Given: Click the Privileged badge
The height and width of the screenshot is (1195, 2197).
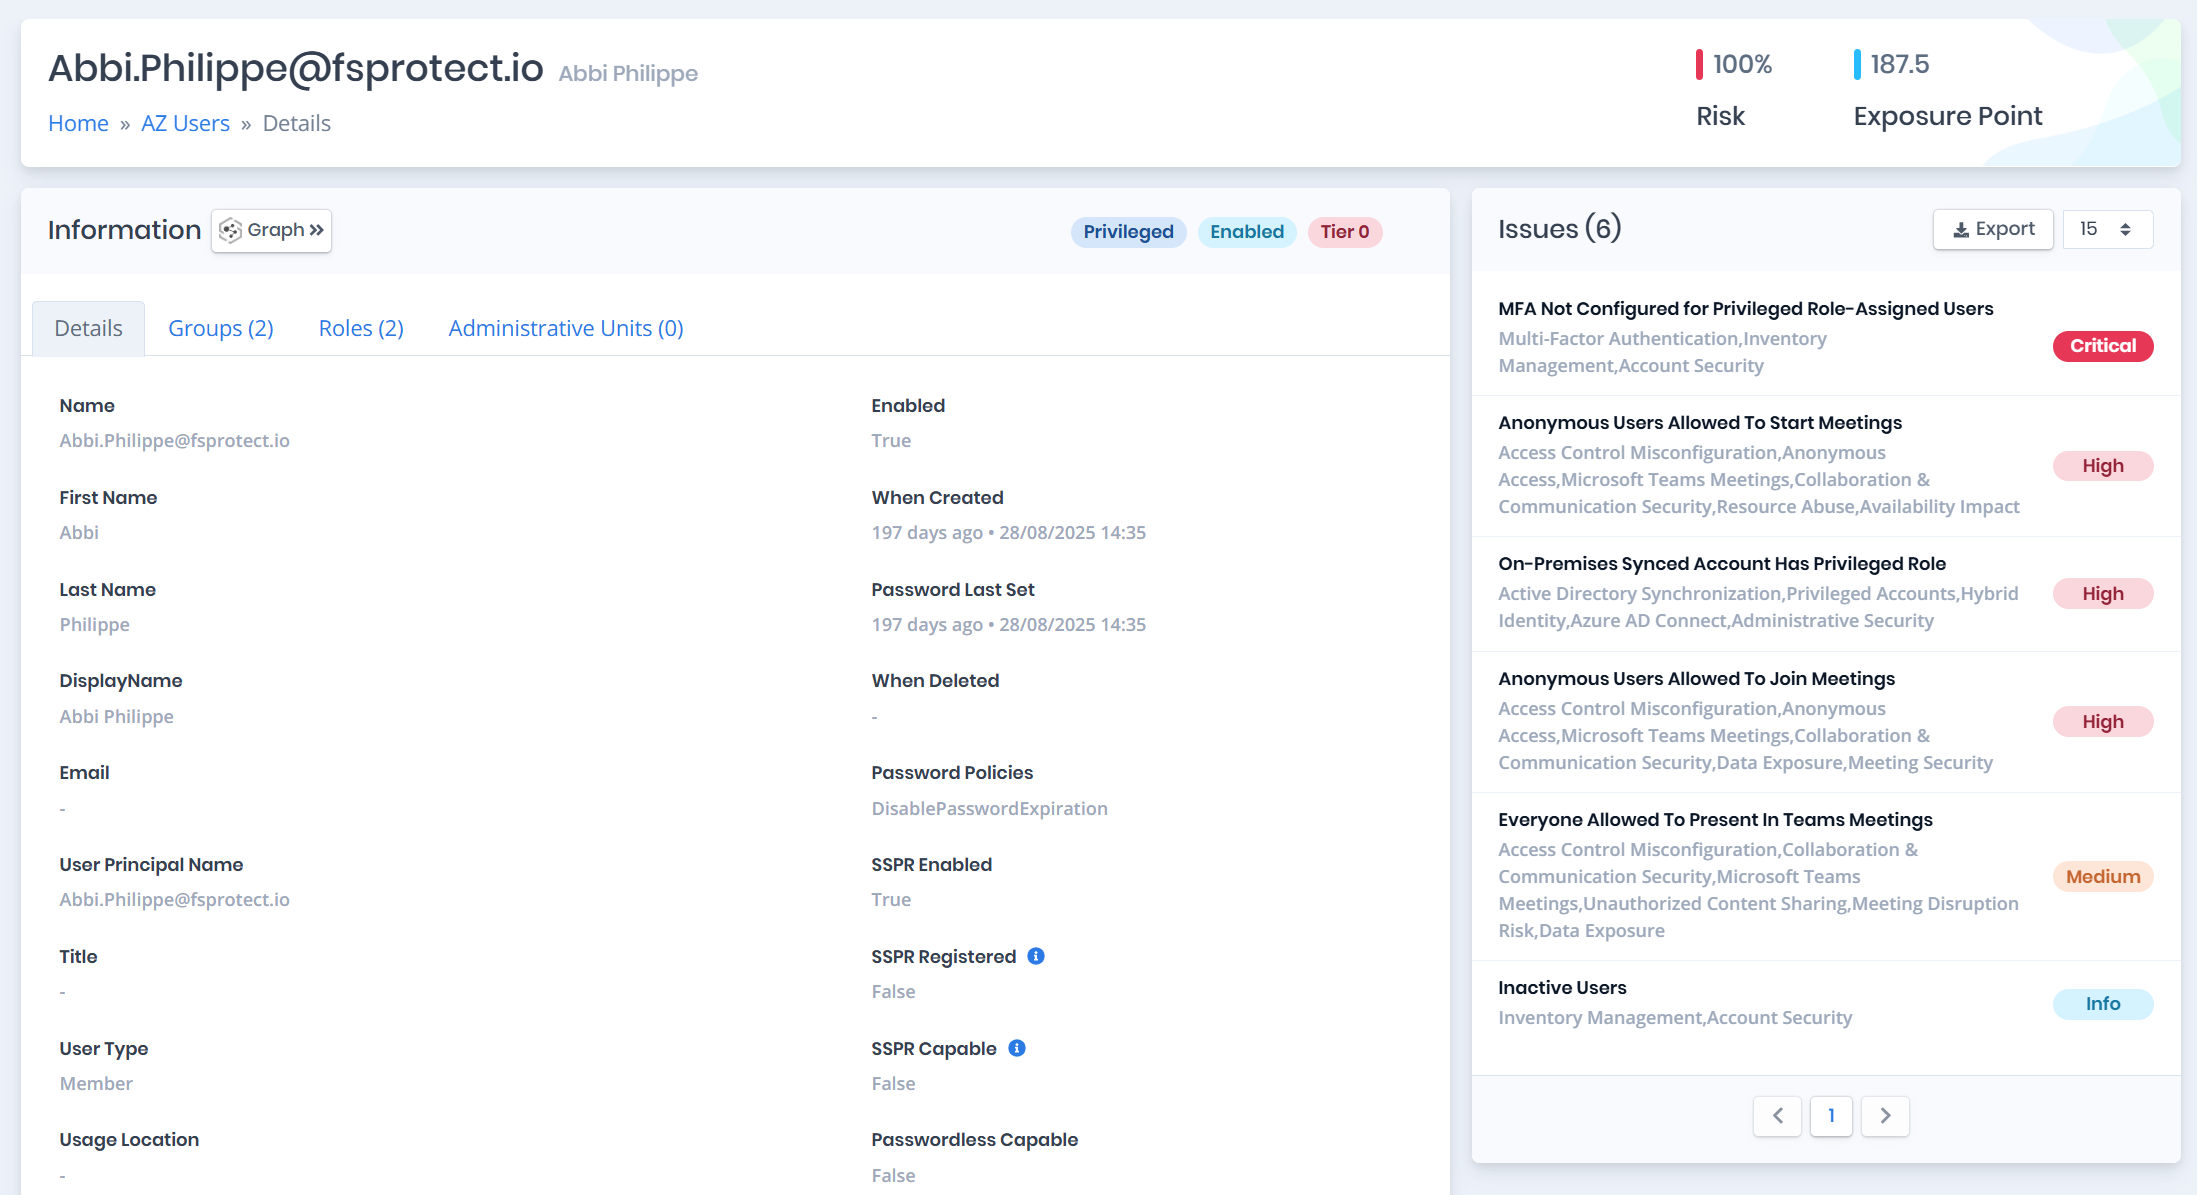Looking at the screenshot, I should [x=1128, y=232].
